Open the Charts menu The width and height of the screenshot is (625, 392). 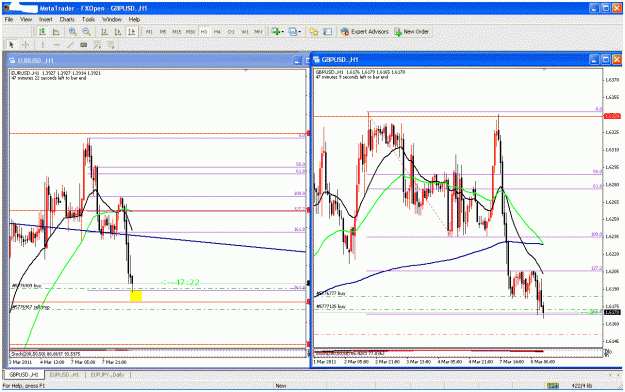point(67,19)
